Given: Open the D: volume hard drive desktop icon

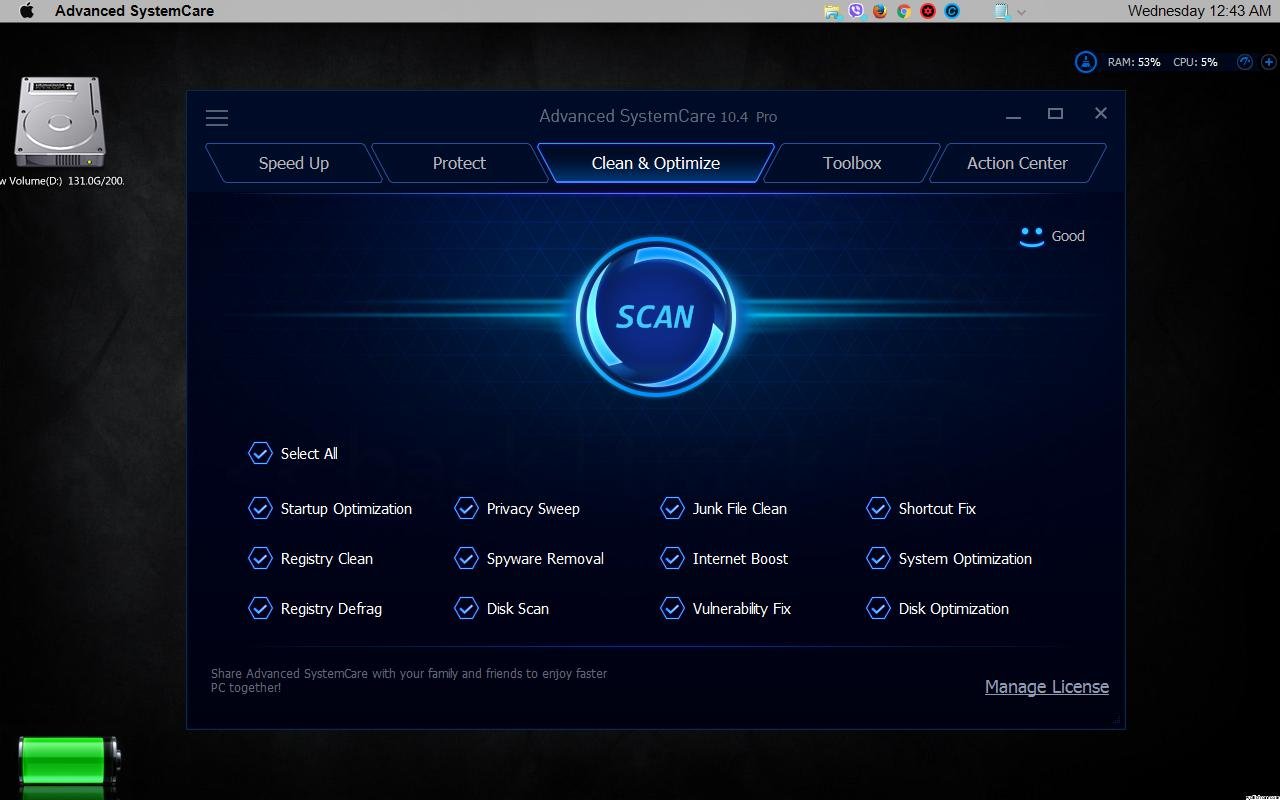Looking at the screenshot, I should coord(59,123).
